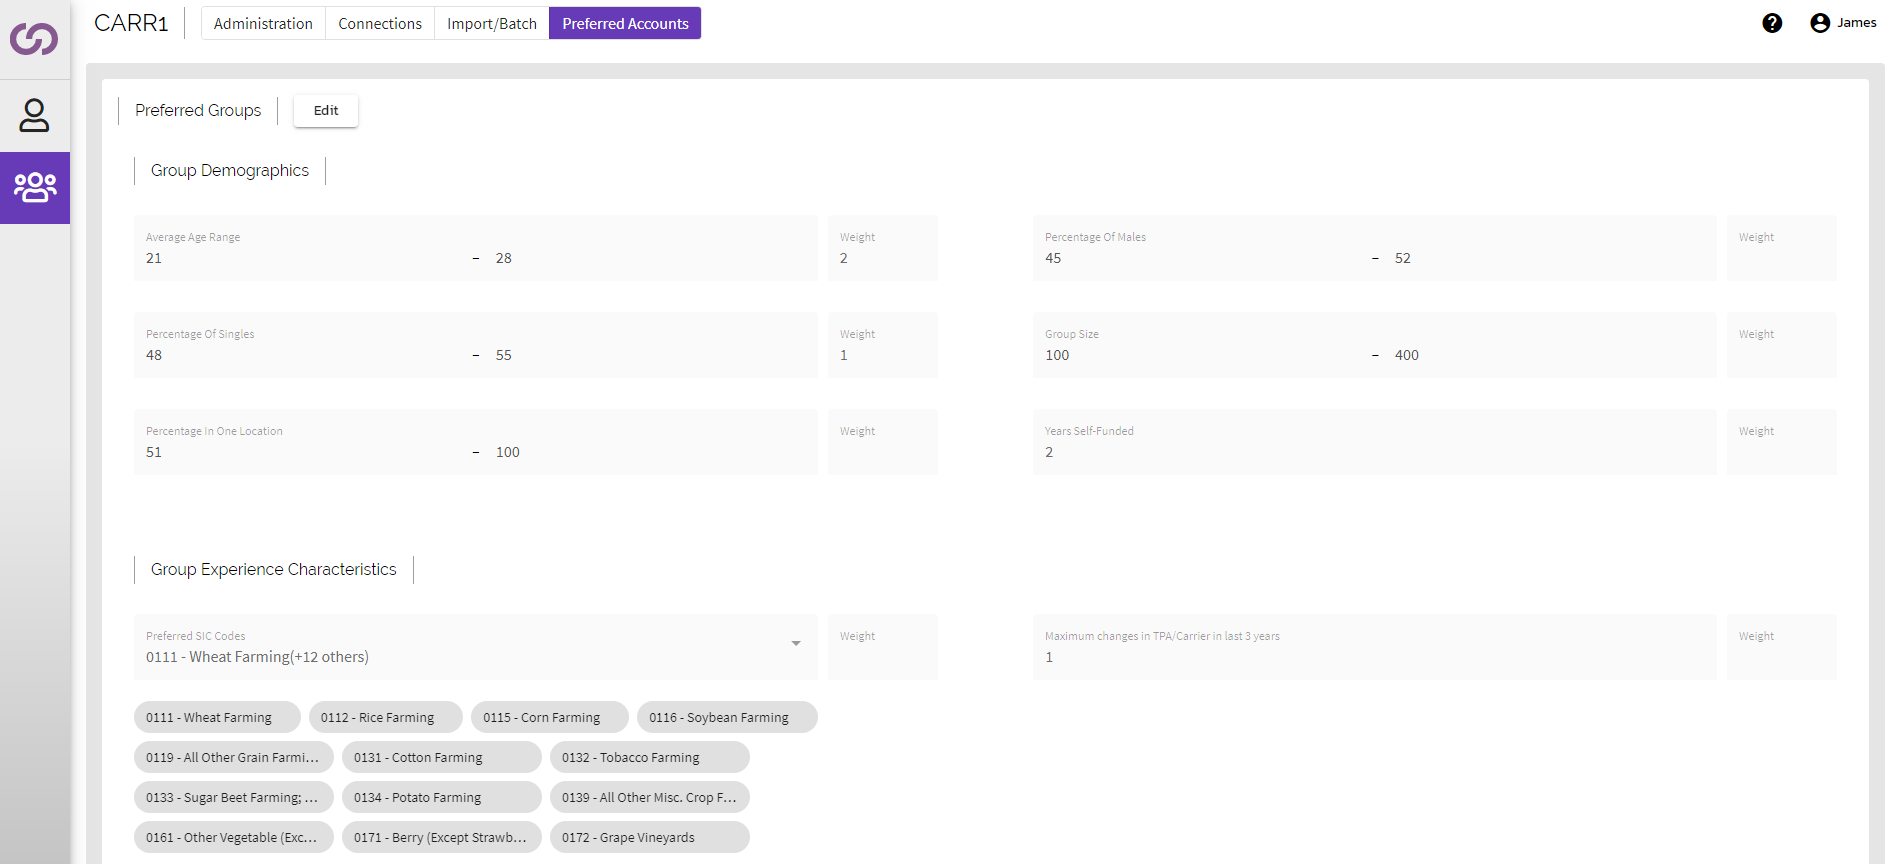
Task: Focus the Percentage Of Singles Weight field
Action: pos(882,355)
